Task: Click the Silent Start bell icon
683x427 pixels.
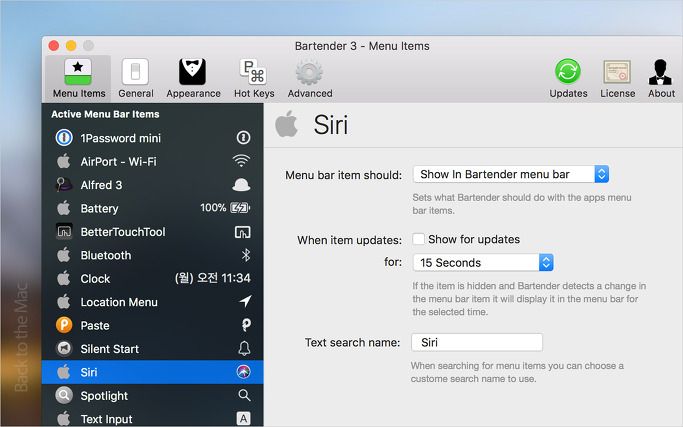Action: 244,349
